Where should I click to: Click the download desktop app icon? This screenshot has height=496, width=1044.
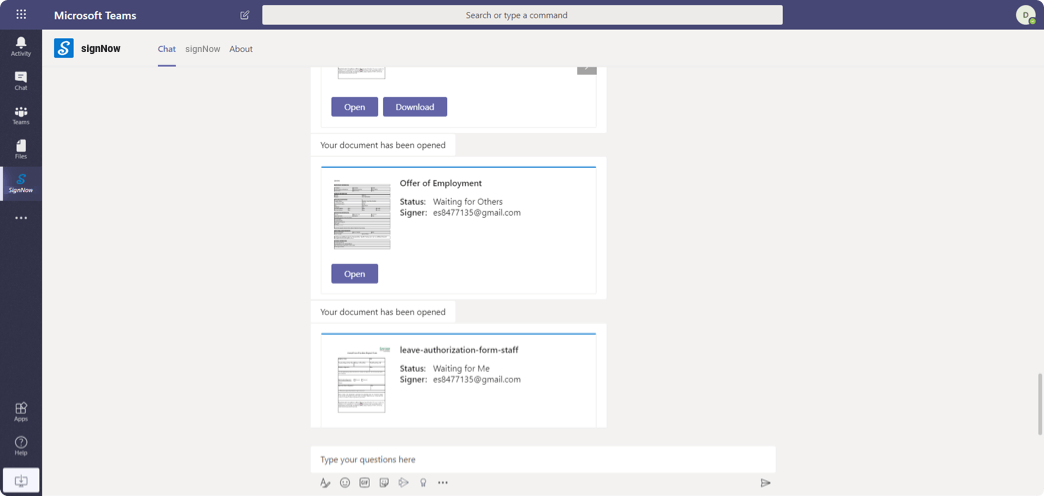pyautogui.click(x=21, y=480)
